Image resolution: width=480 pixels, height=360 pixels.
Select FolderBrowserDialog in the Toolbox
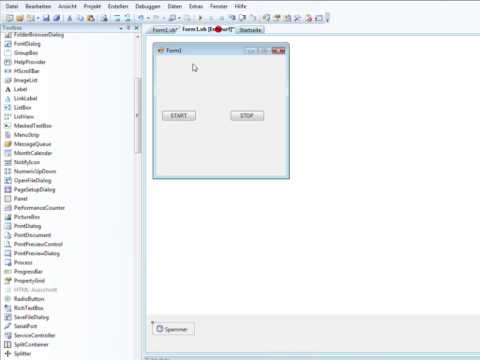point(39,35)
